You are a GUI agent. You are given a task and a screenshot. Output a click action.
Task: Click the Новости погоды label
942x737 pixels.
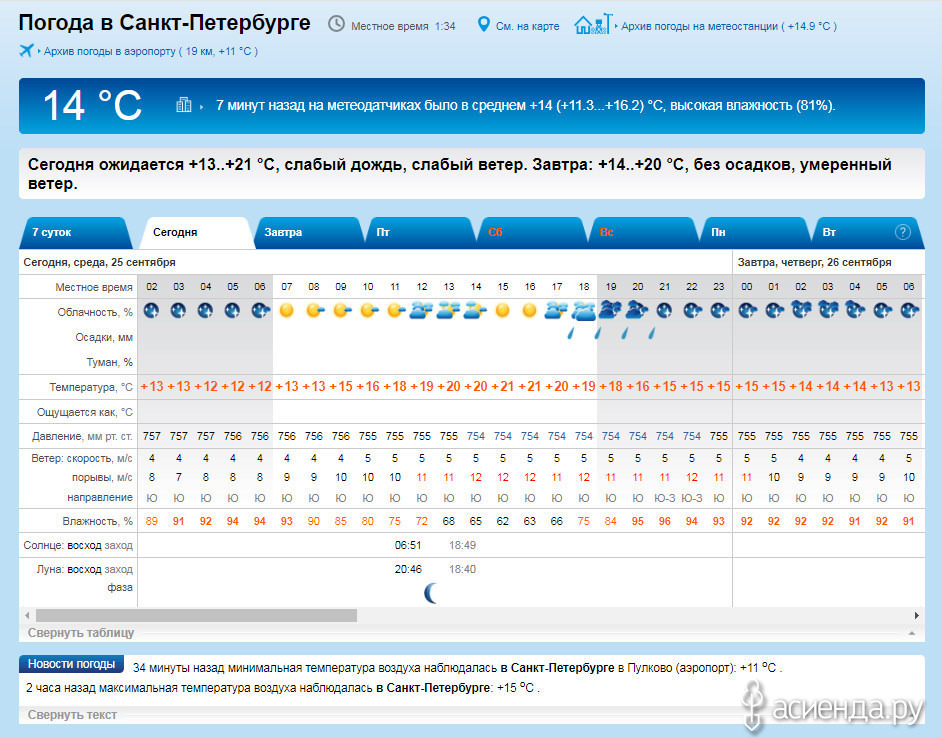[71, 664]
